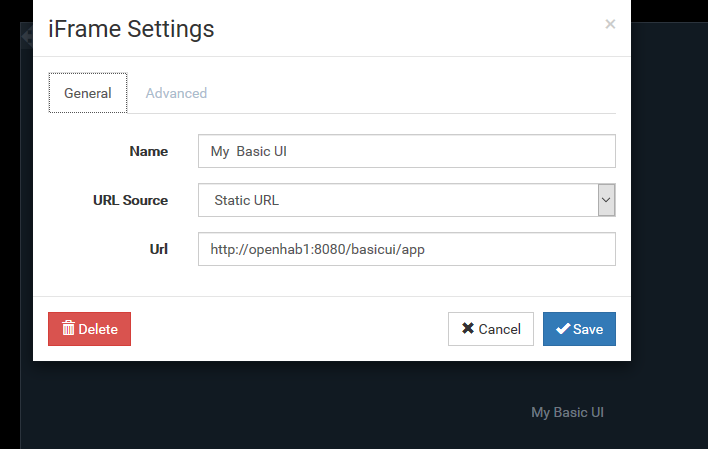
Task: Expand the chevron arrow of URL Source
Action: point(606,200)
